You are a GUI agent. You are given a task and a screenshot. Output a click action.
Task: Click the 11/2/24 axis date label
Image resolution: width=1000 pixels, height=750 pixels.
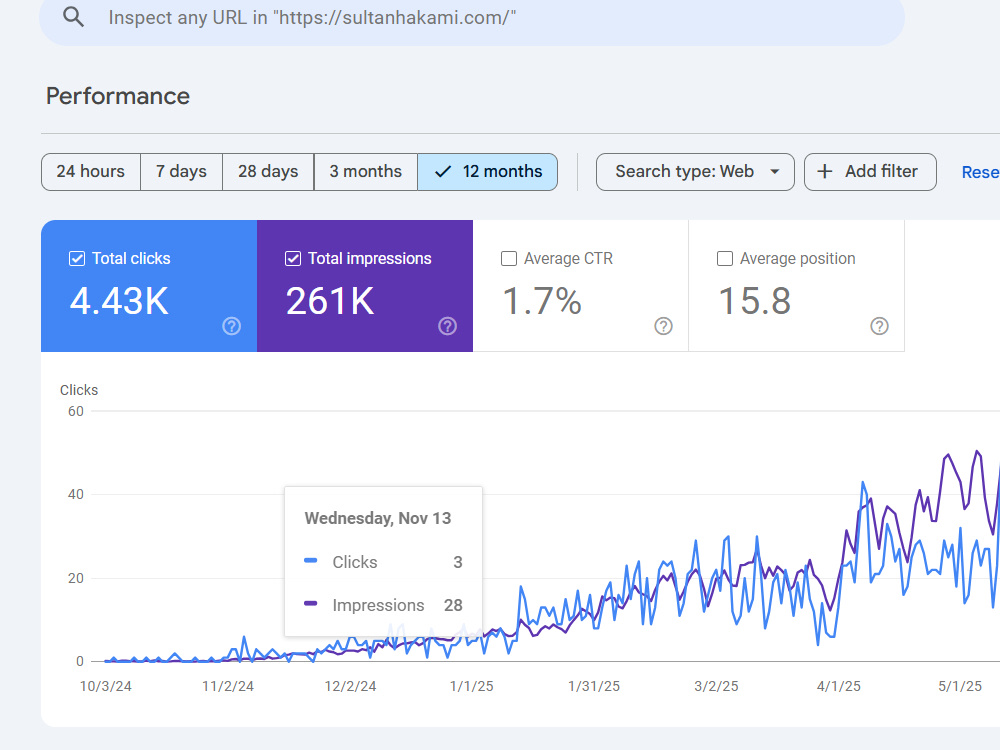click(x=228, y=686)
